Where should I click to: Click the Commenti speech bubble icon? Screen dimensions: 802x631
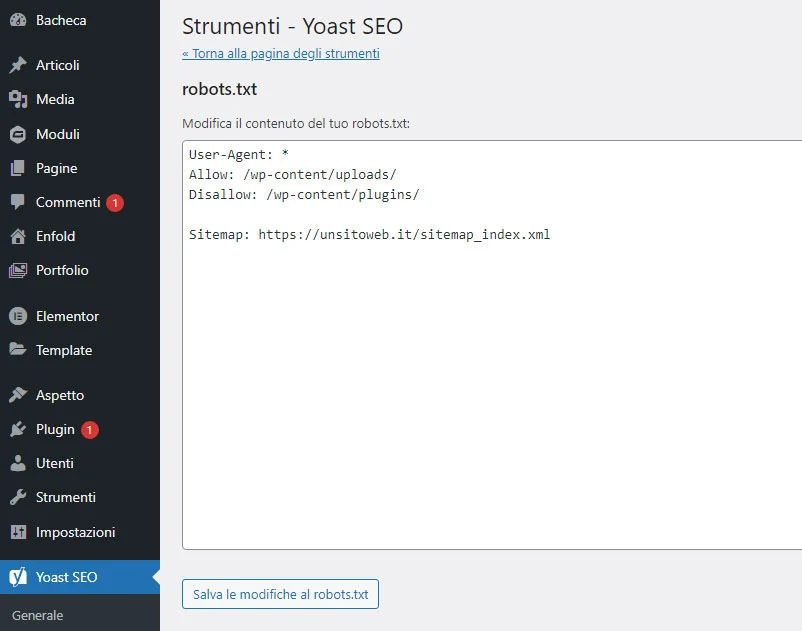18,202
